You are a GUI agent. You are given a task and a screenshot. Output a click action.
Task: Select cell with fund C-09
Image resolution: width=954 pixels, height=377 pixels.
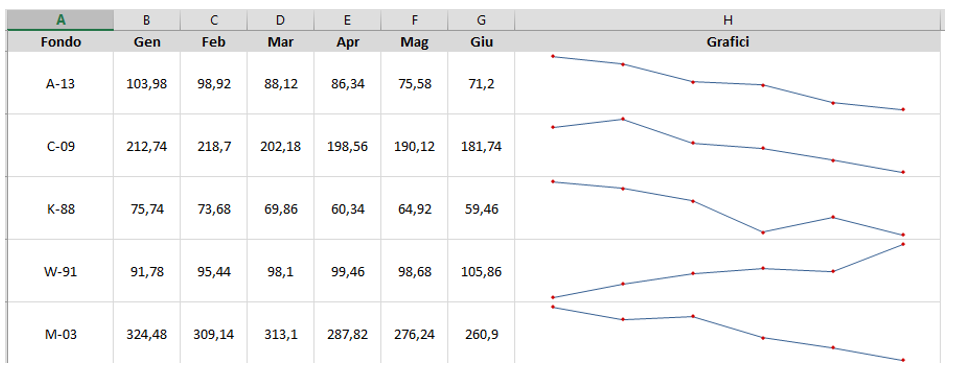(60, 146)
